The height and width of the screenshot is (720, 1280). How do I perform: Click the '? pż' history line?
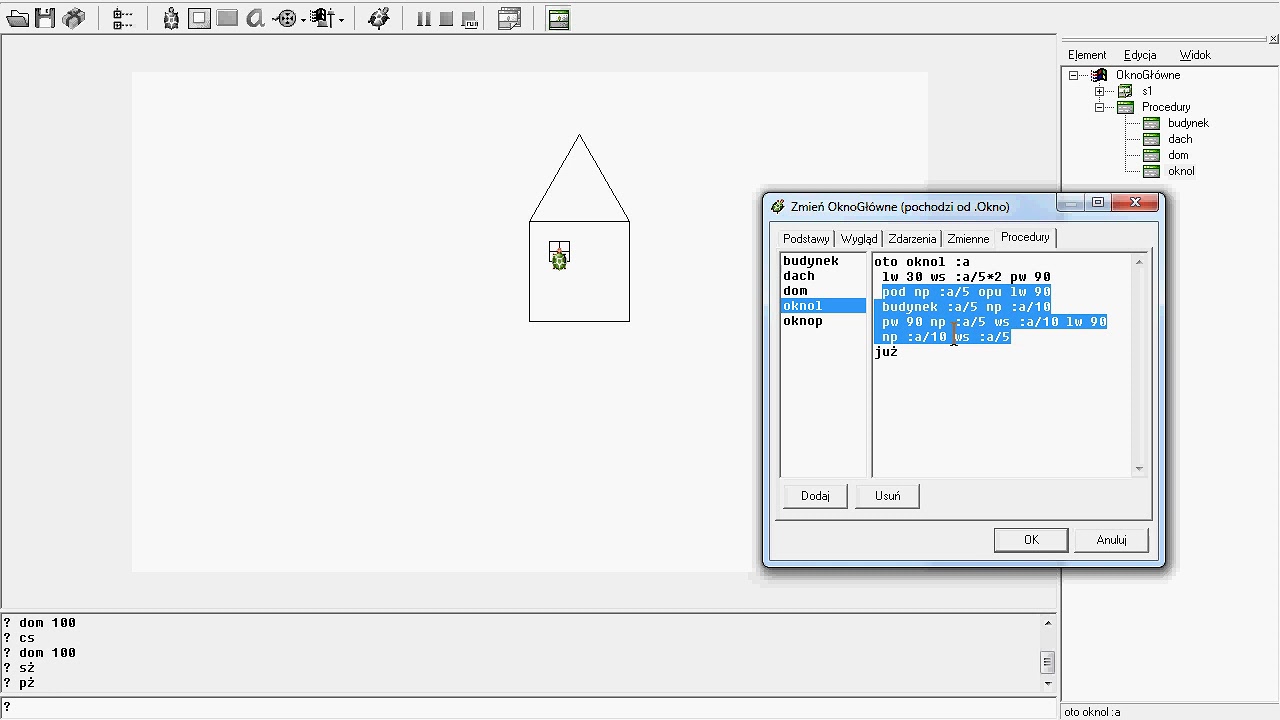point(19,683)
